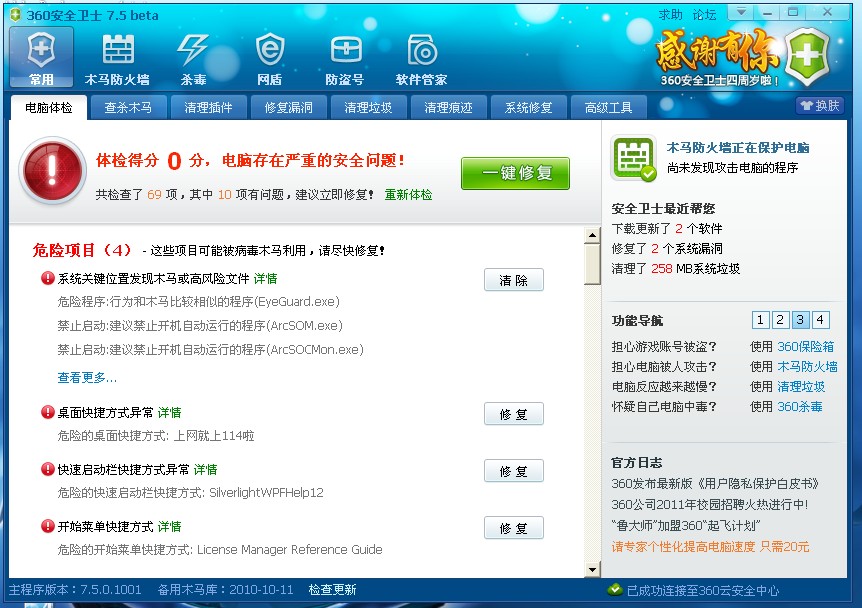Open the 清理垃圾 navigation link
862x608 pixels.
(801, 387)
